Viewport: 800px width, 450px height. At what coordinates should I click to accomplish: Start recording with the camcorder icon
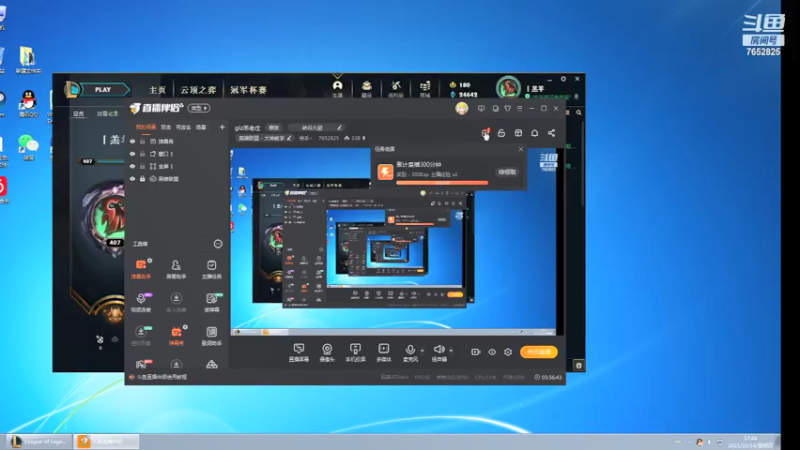click(x=476, y=352)
